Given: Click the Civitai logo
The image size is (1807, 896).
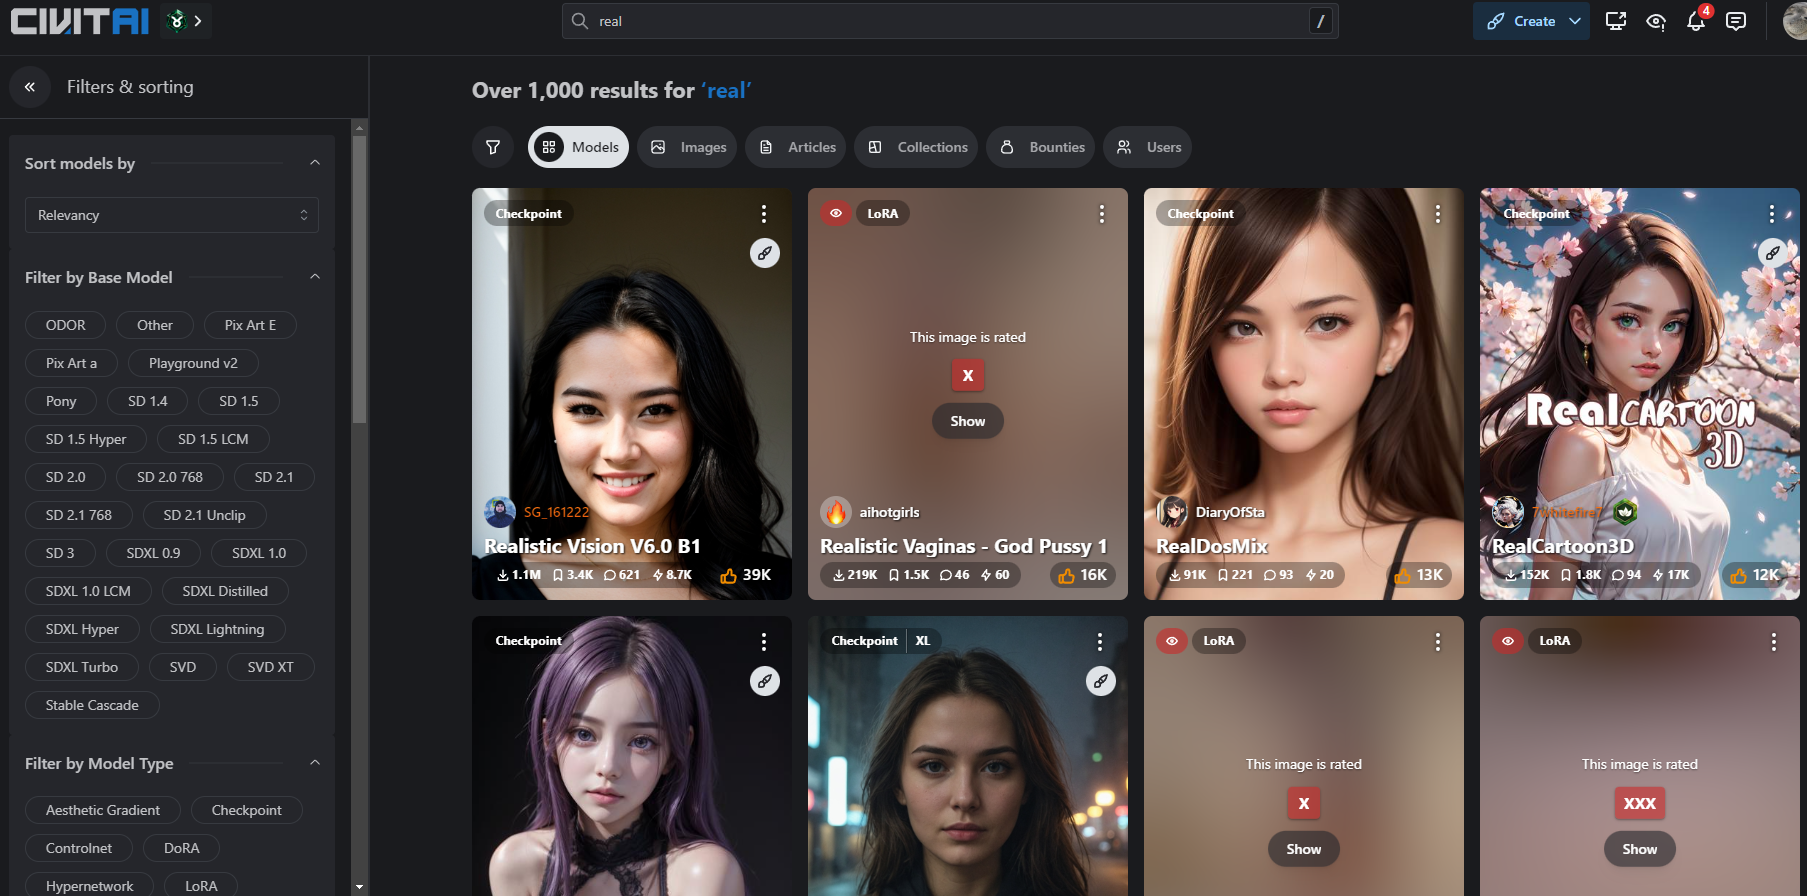Looking at the screenshot, I should click(x=79, y=21).
